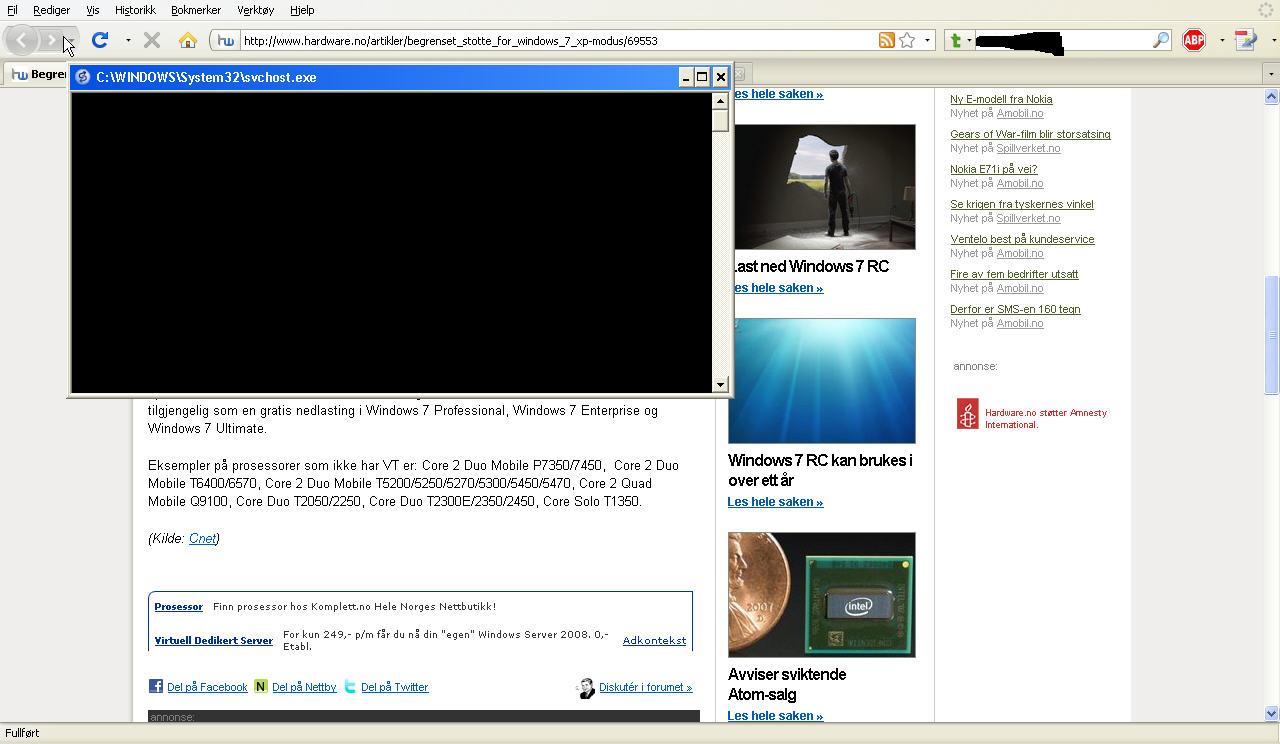Click the forum avatar icon
This screenshot has width=1280, height=744.
pyautogui.click(x=586, y=687)
